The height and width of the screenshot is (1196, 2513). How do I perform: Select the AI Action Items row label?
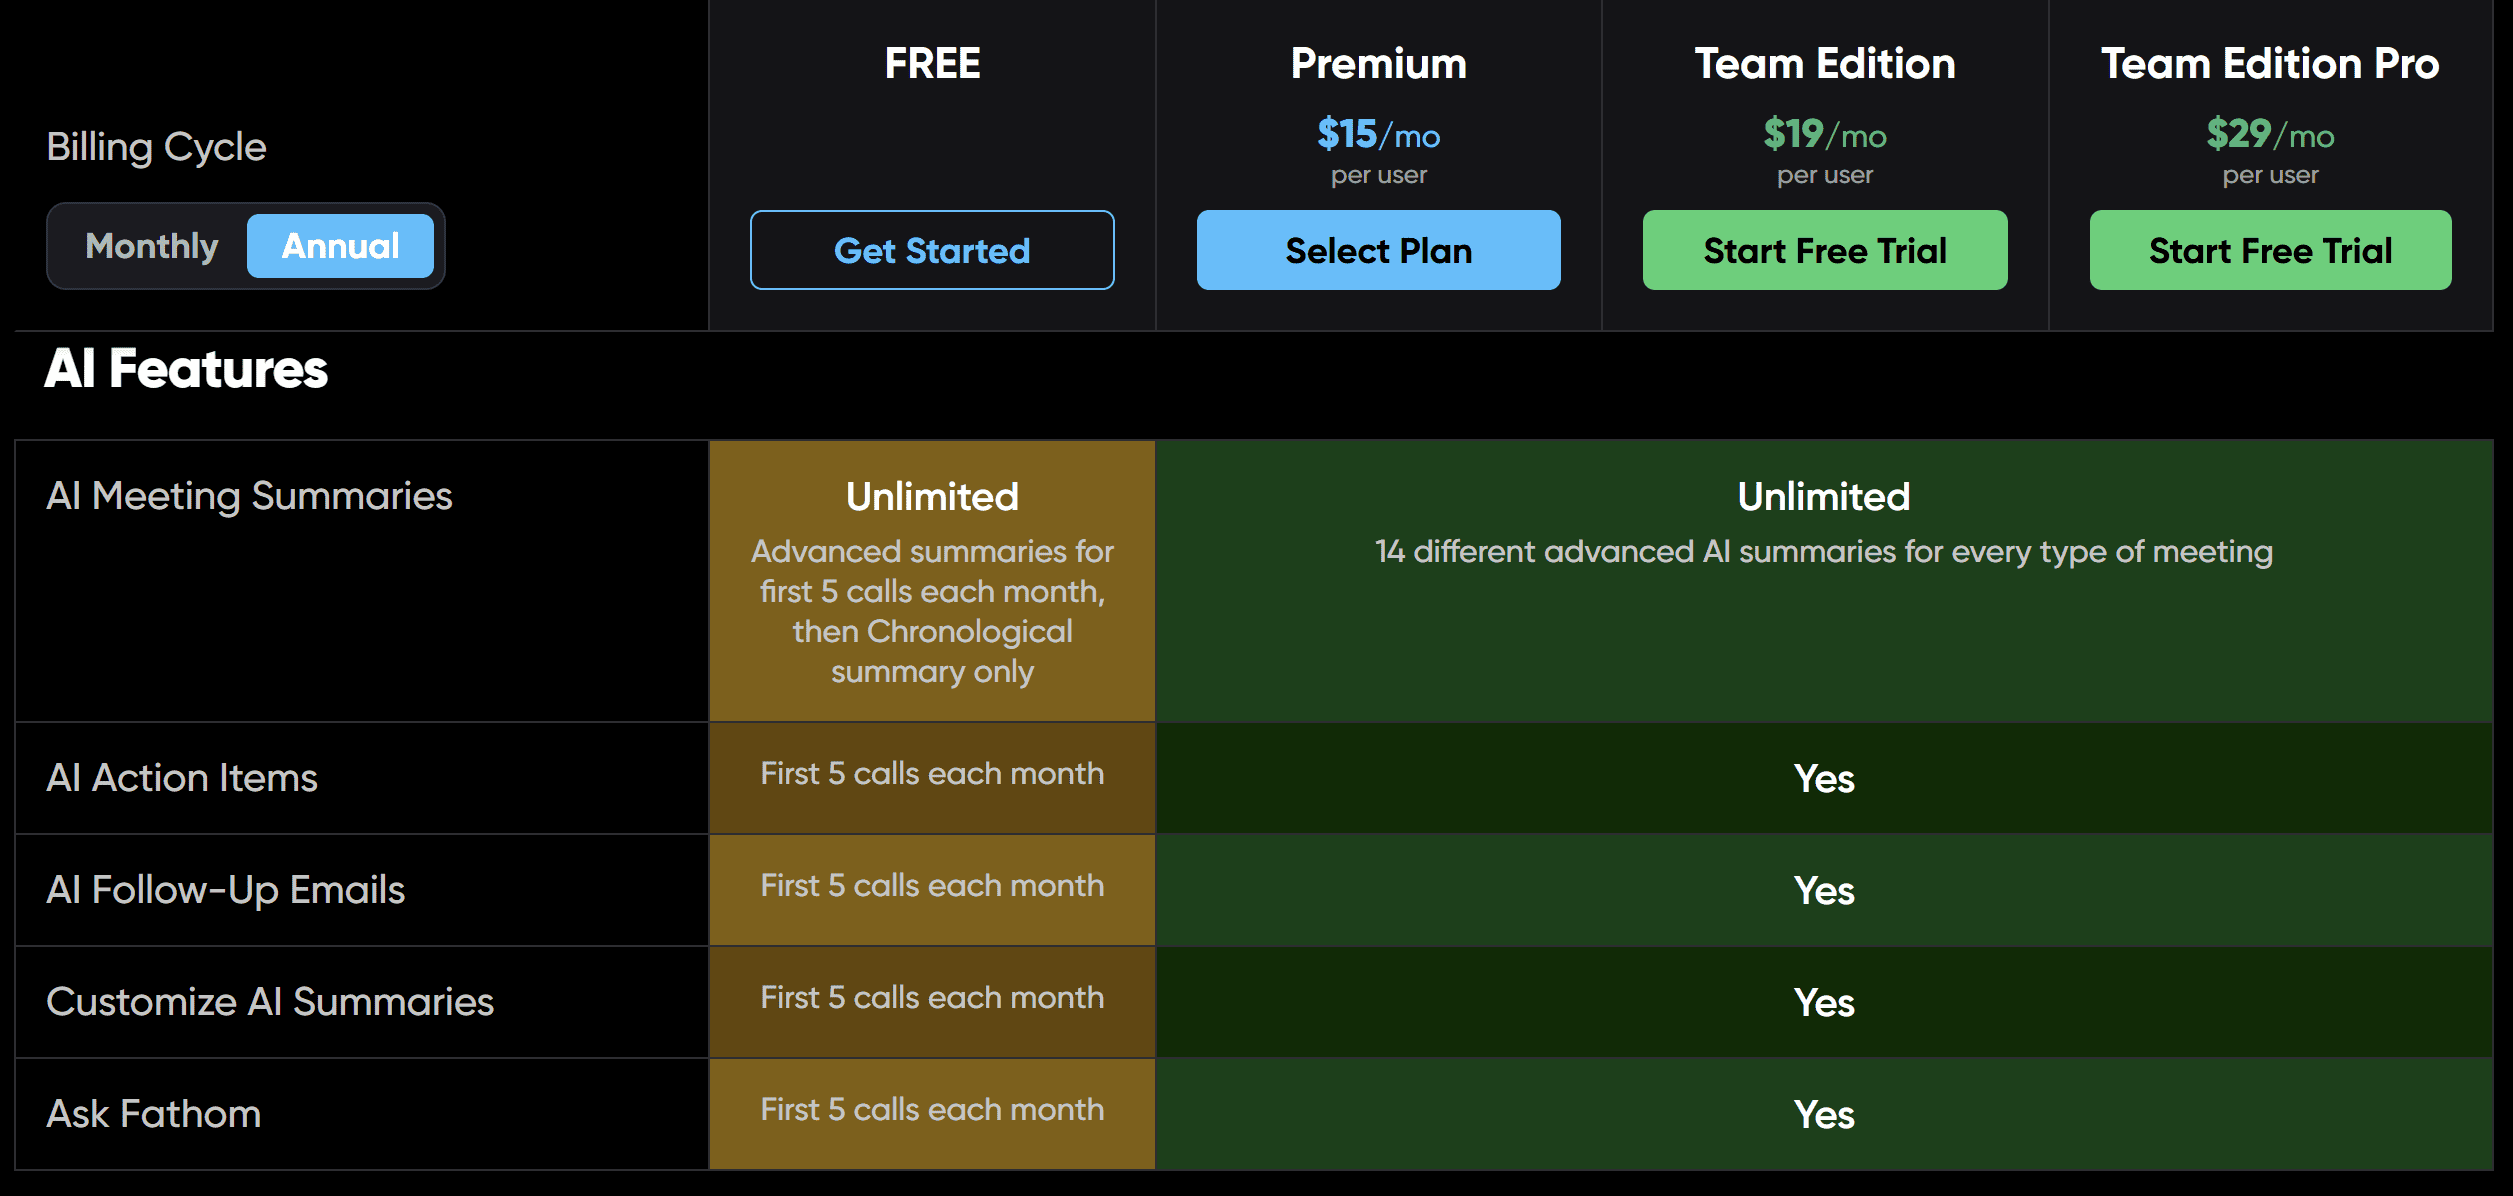[182, 778]
